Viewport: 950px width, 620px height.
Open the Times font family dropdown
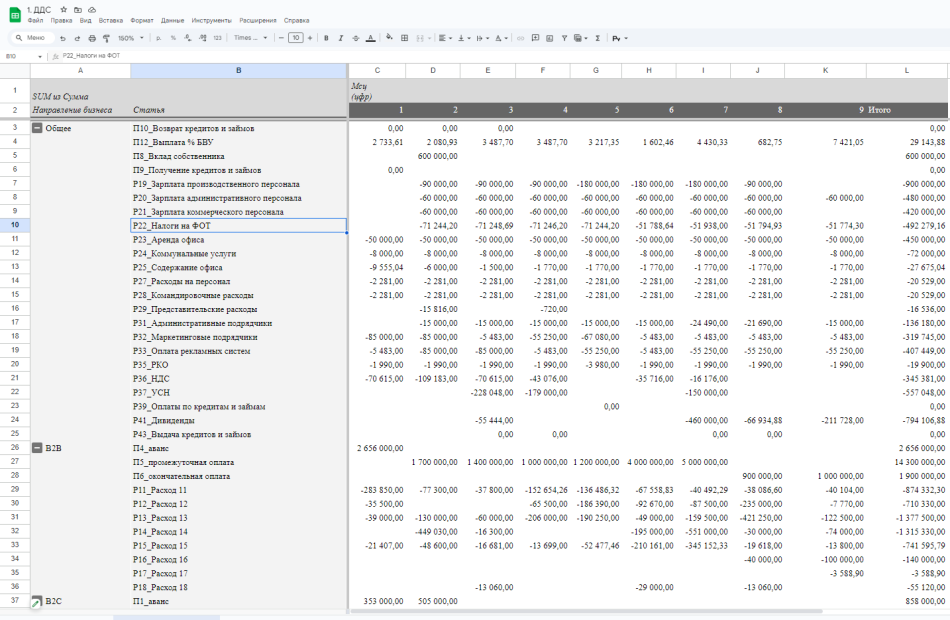(x=250, y=38)
